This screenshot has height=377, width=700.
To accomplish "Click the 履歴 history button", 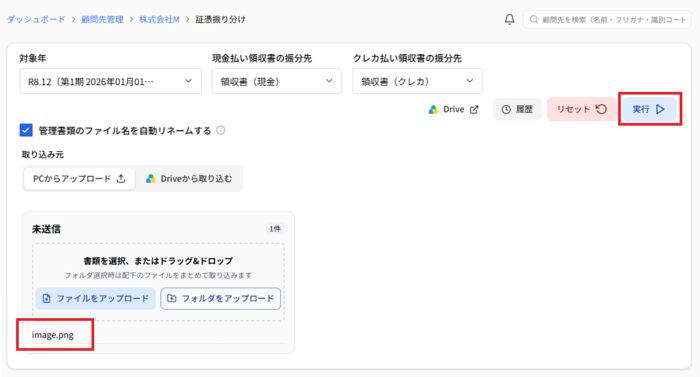I will pyautogui.click(x=517, y=109).
